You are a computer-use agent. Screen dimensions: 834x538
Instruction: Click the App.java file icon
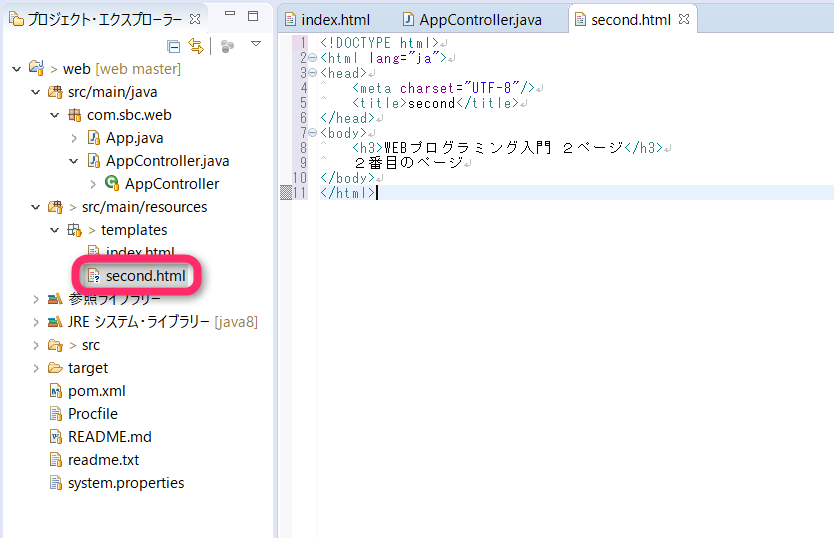point(94,138)
